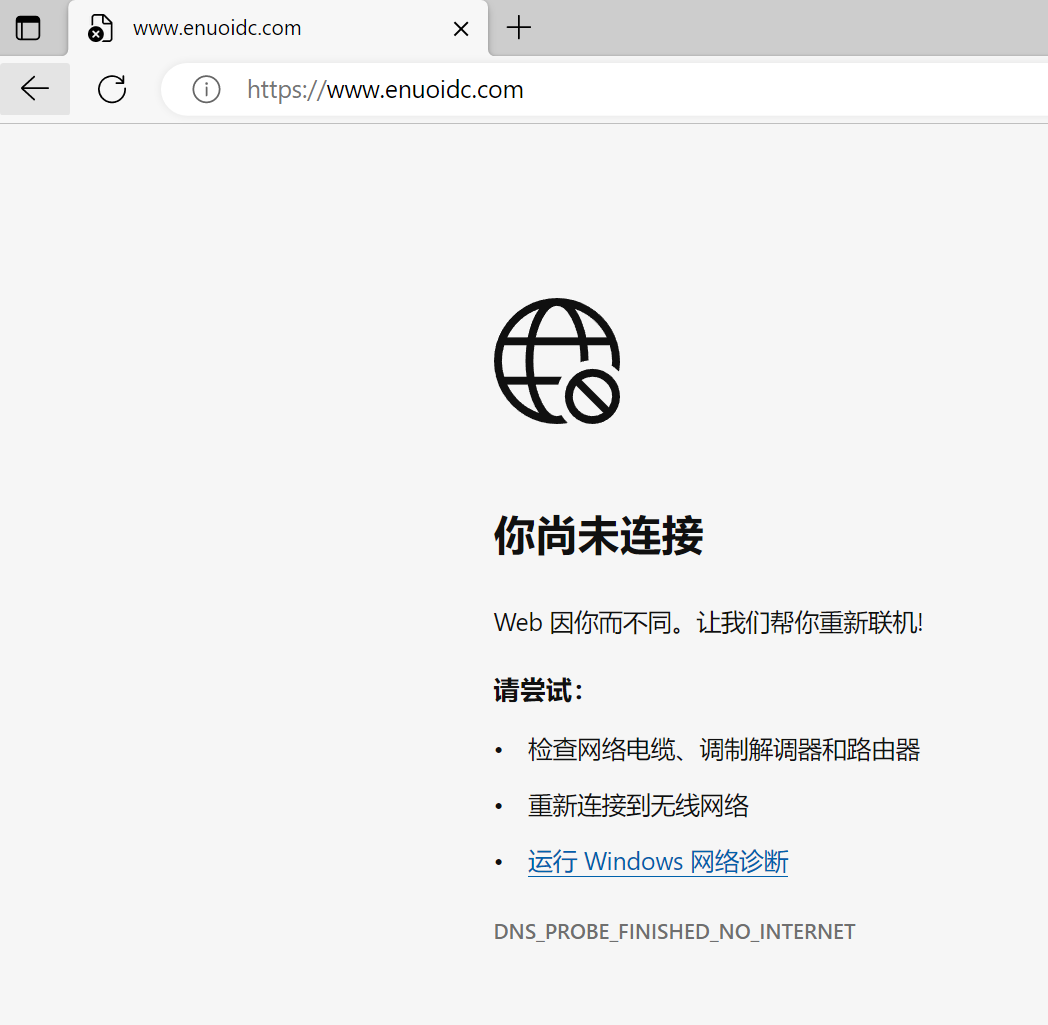The image size is (1048, 1025).
Task: Click the Web 因你而不同 message line
Action: coord(707,623)
